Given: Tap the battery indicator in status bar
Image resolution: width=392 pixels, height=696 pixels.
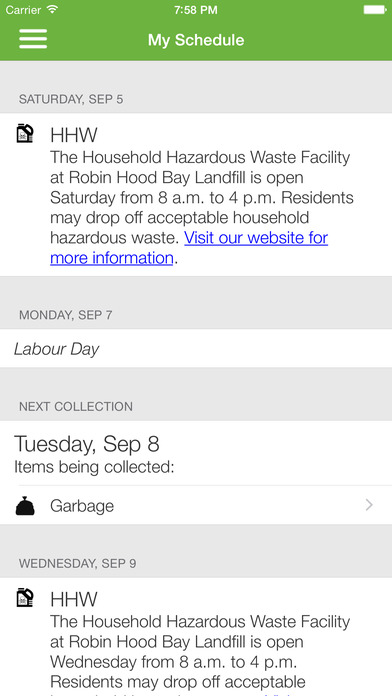Looking at the screenshot, I should 375,9.
